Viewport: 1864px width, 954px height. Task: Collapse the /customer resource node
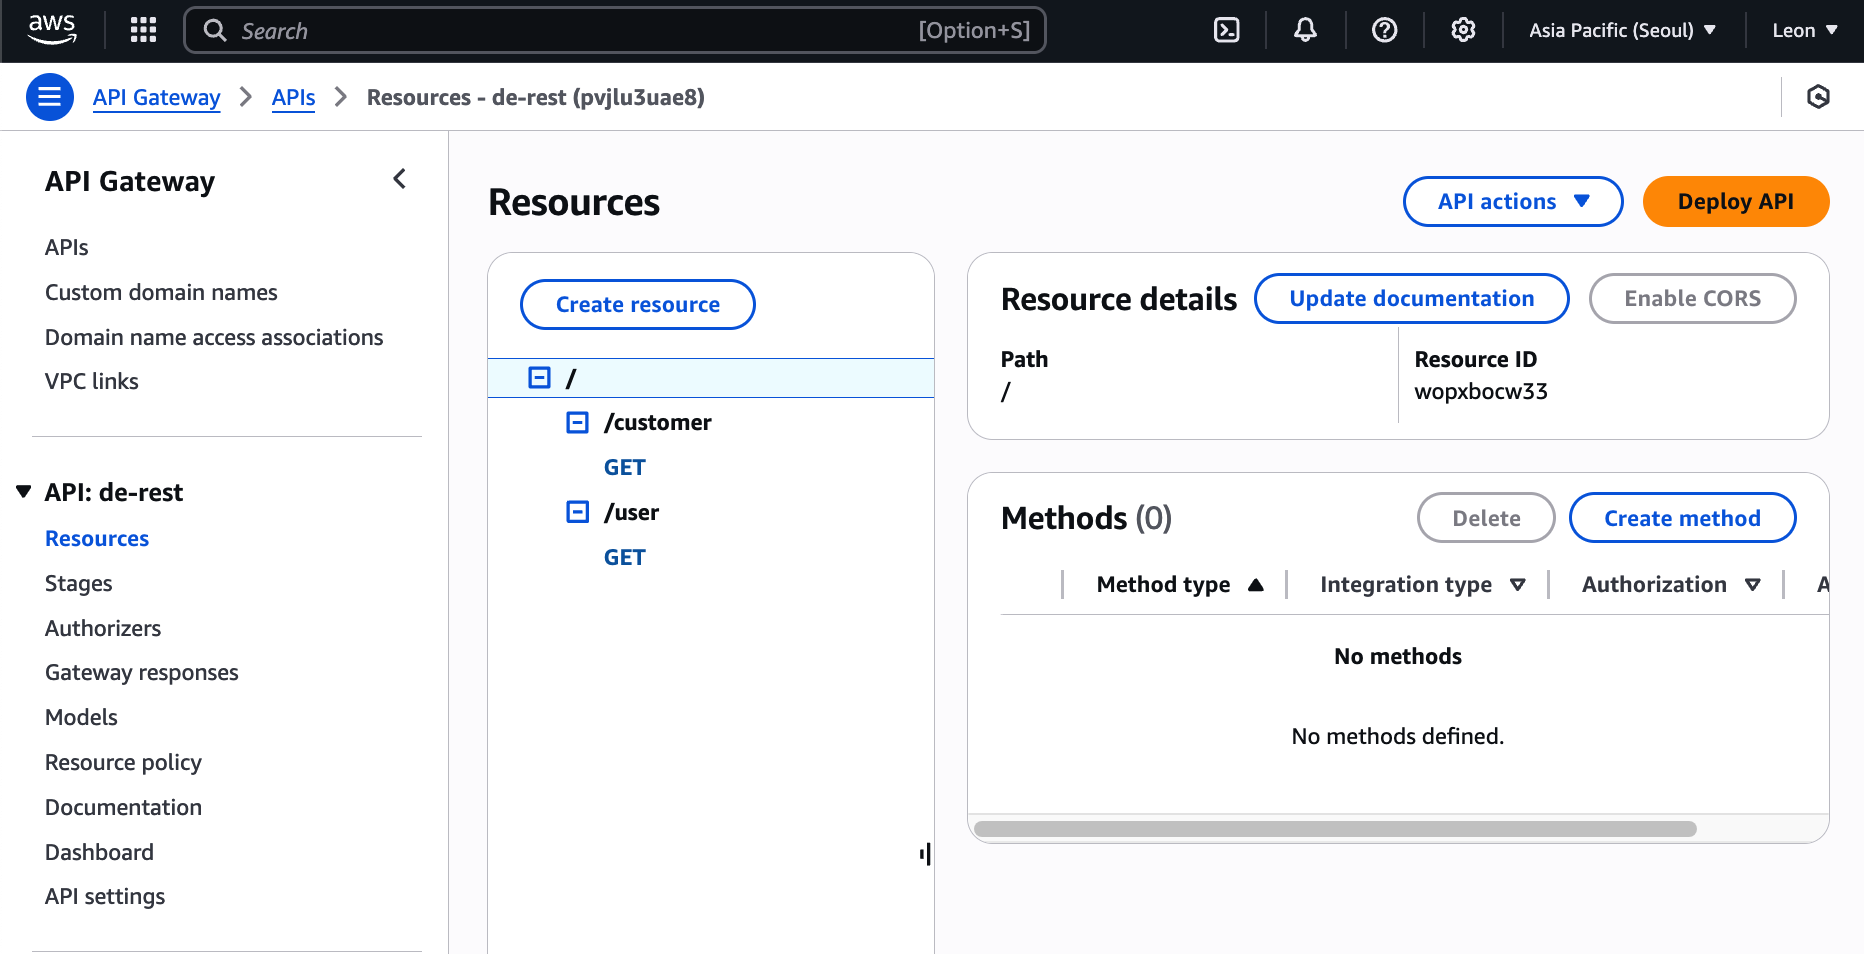point(577,422)
